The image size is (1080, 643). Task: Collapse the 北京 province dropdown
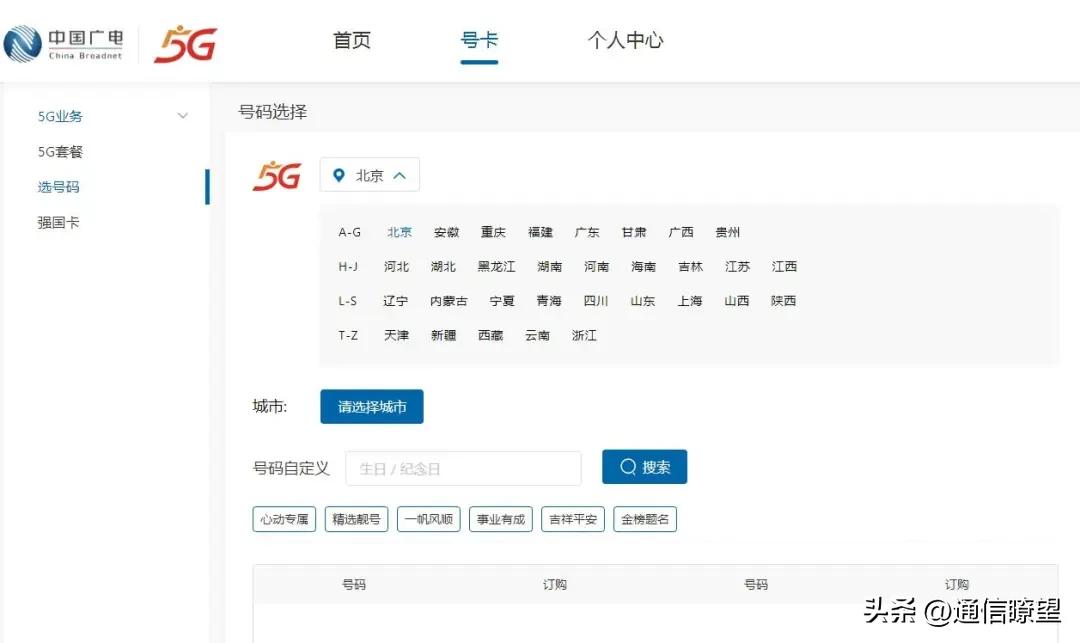click(x=399, y=174)
